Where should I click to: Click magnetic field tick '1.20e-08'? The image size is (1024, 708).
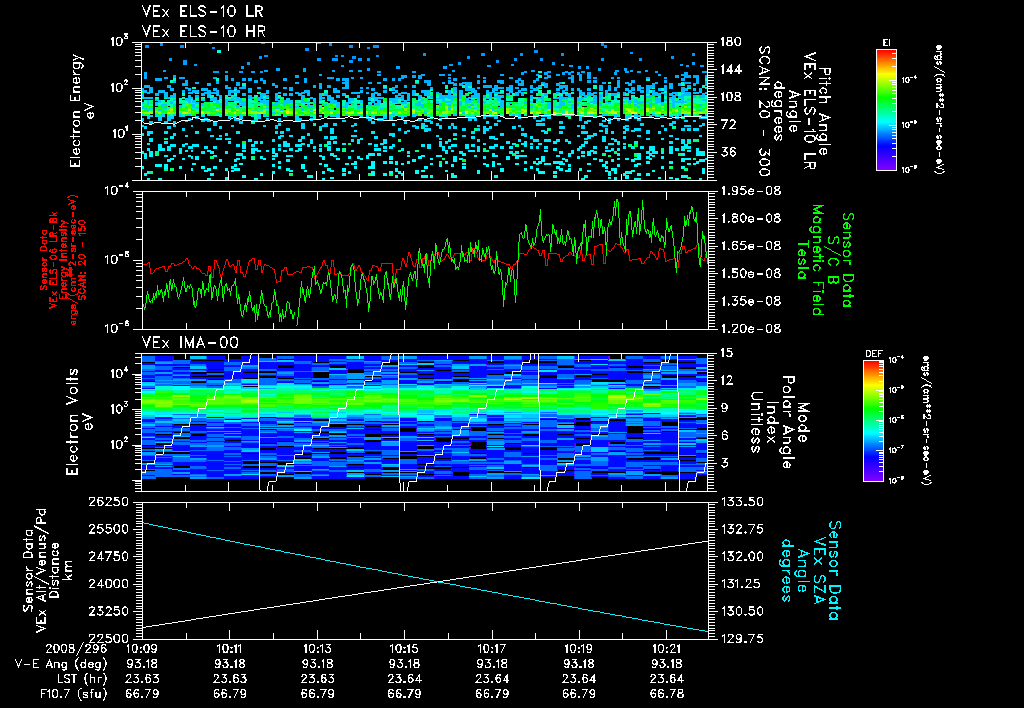750,329
